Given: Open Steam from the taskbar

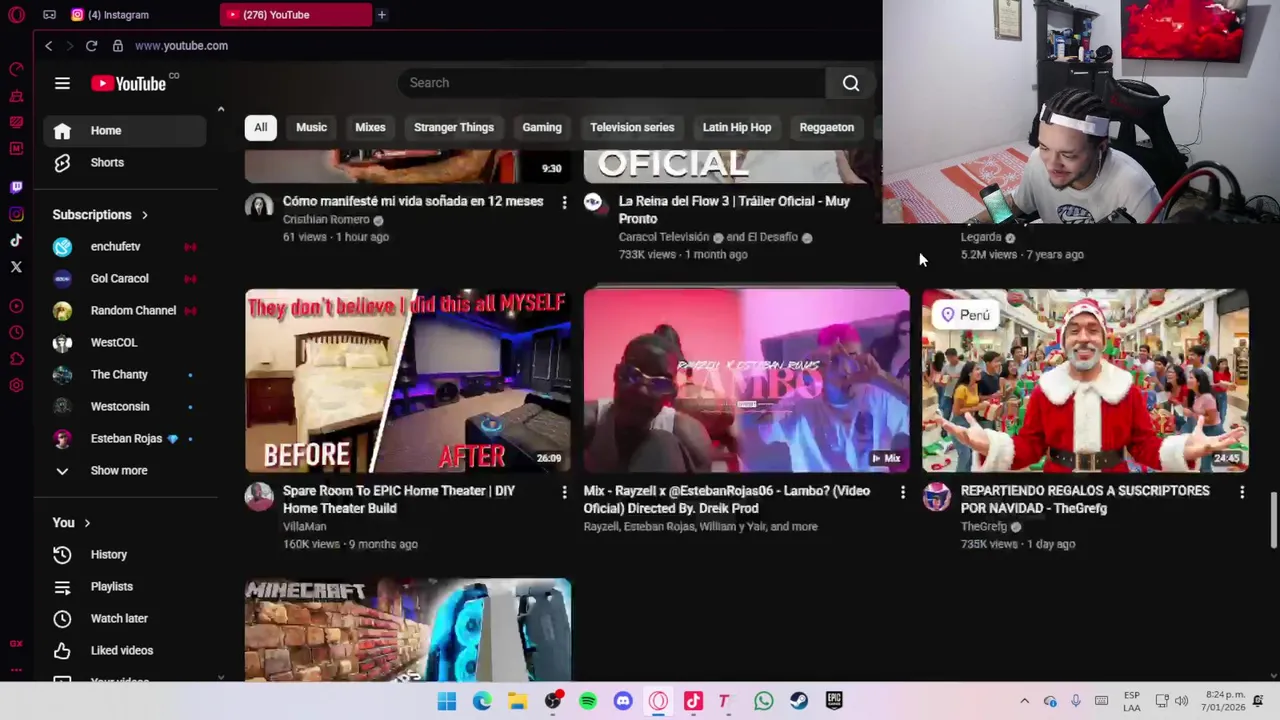Looking at the screenshot, I should click(x=799, y=701).
